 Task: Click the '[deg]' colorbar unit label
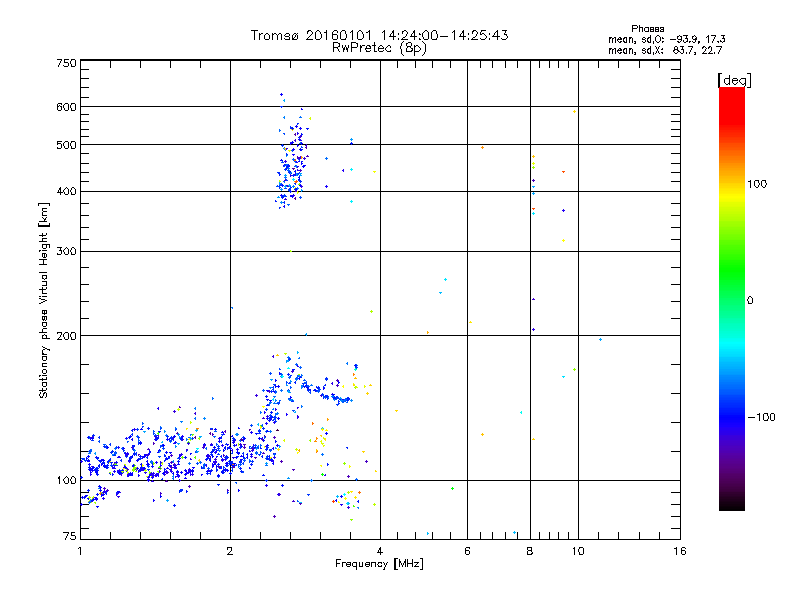coord(734,80)
